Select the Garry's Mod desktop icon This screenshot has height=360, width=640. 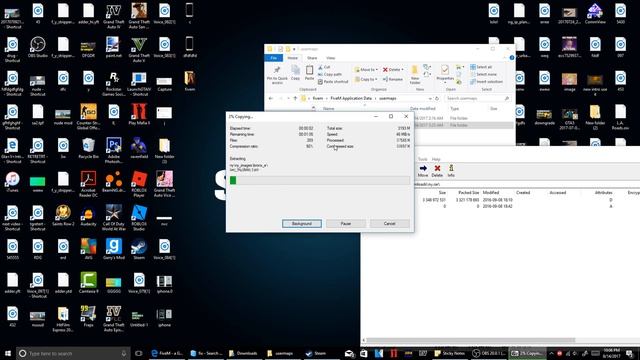[x=113, y=249]
